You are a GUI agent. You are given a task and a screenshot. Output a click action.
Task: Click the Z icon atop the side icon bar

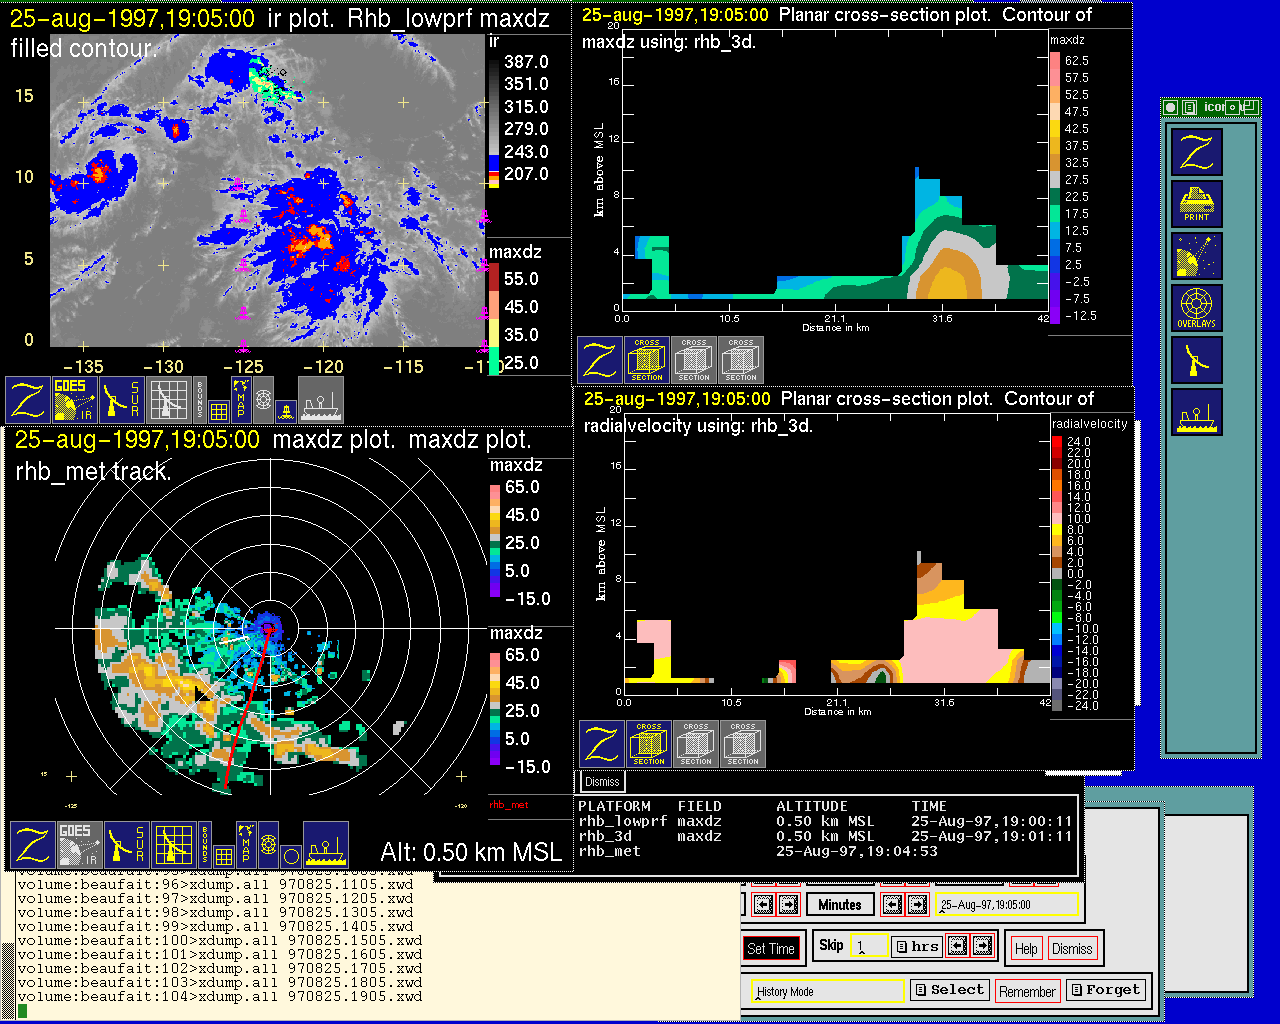coord(1197,152)
